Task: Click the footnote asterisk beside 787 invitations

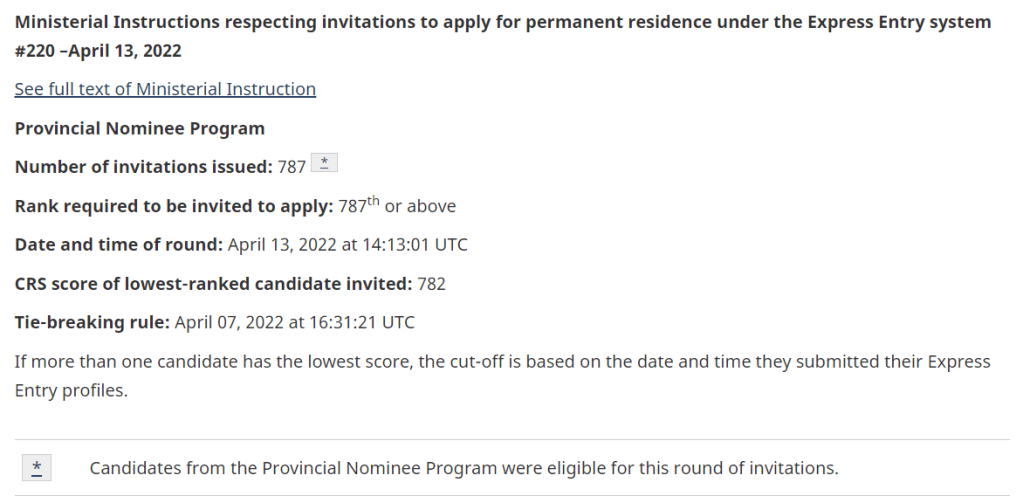Action: point(324,164)
